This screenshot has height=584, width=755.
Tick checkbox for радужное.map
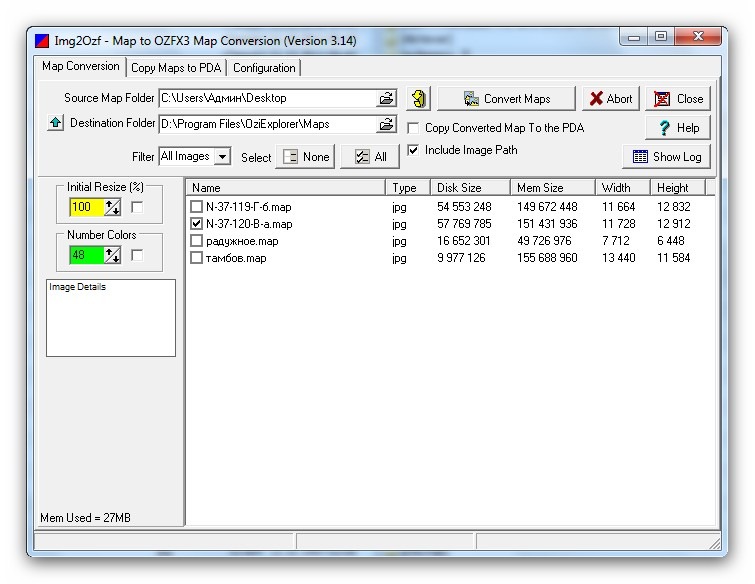[x=196, y=241]
